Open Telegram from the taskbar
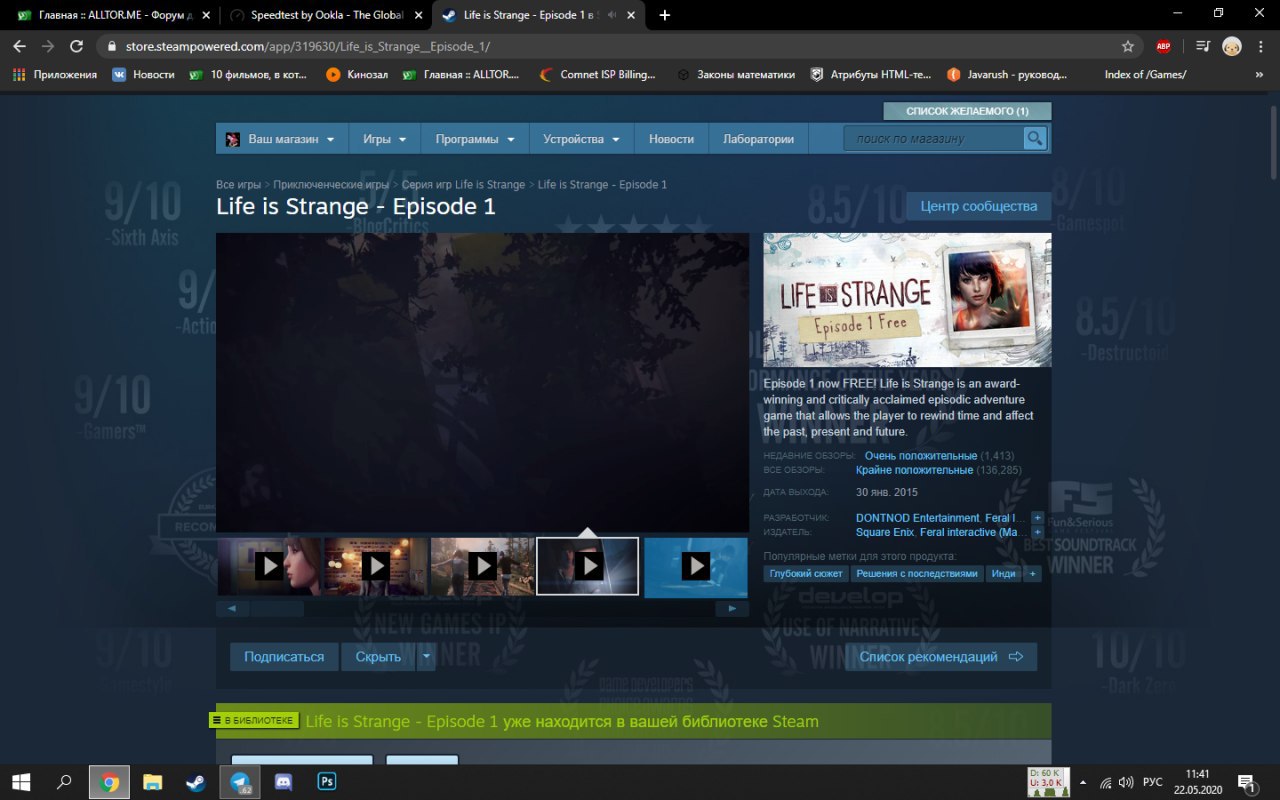This screenshot has width=1280, height=800. coord(240,782)
